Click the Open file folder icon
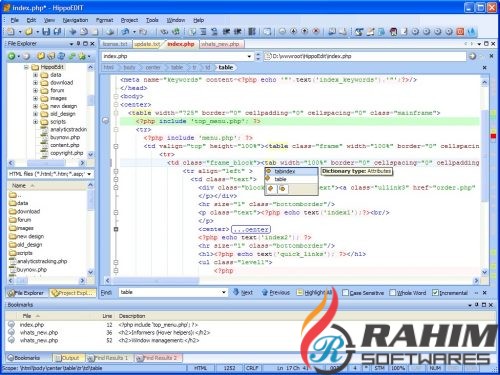Image resolution: width=500 pixels, height=375 pixels. coord(29,32)
